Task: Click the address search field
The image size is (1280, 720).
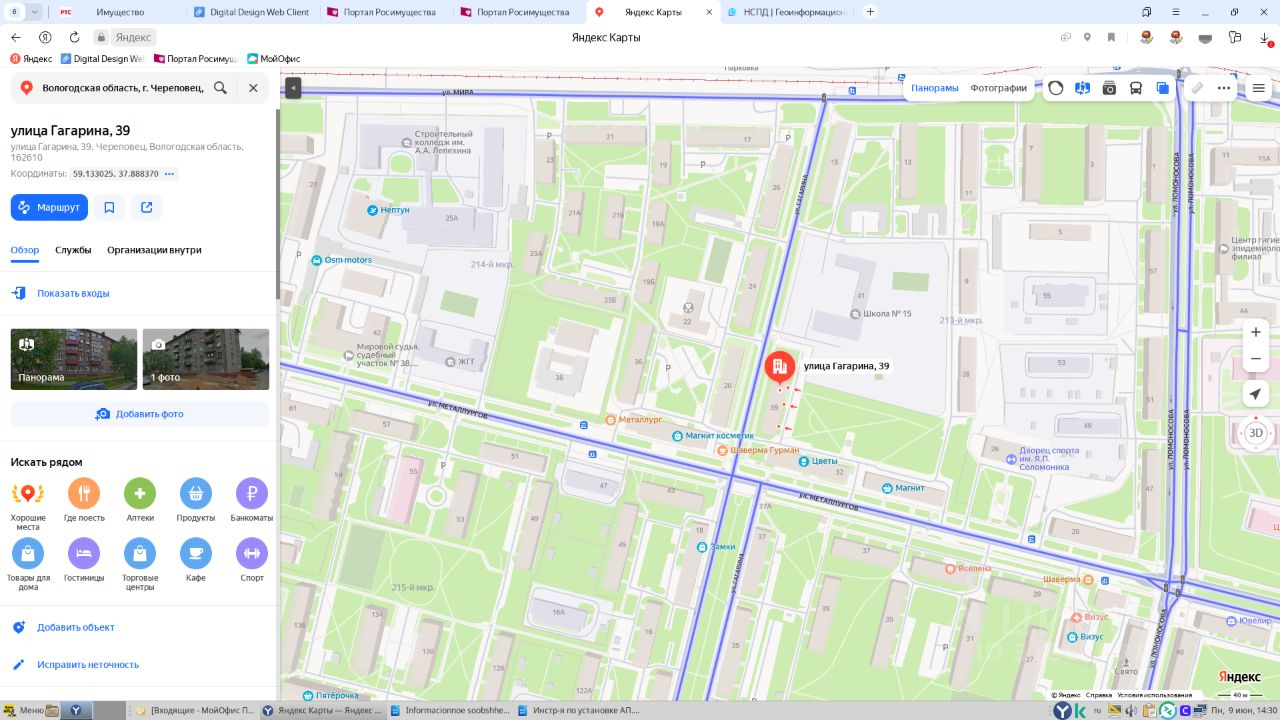Action: [x=123, y=88]
